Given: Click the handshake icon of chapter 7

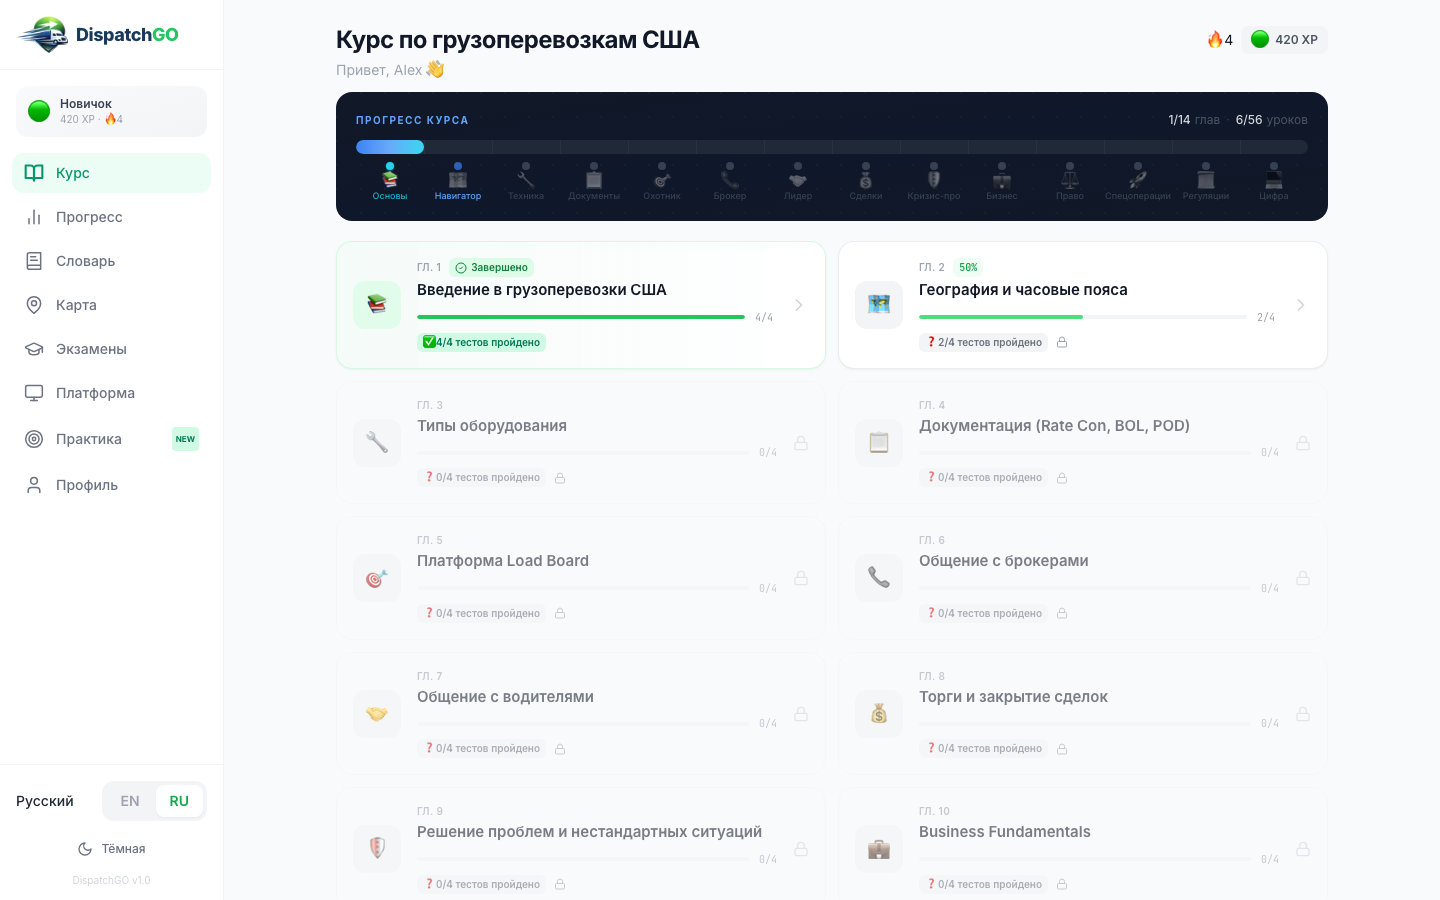Looking at the screenshot, I should 377,714.
